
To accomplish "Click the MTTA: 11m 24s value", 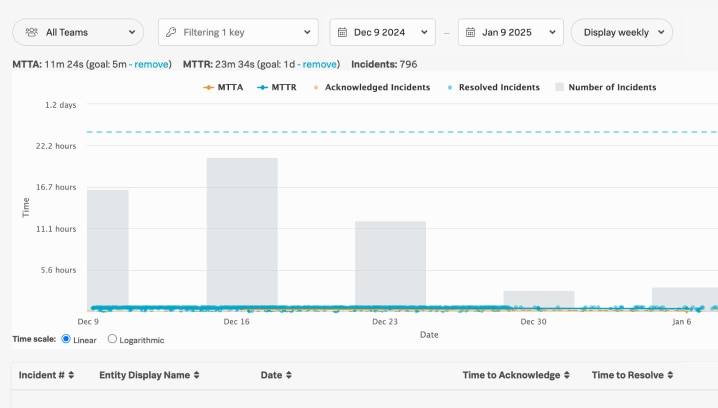I will point(48,64).
